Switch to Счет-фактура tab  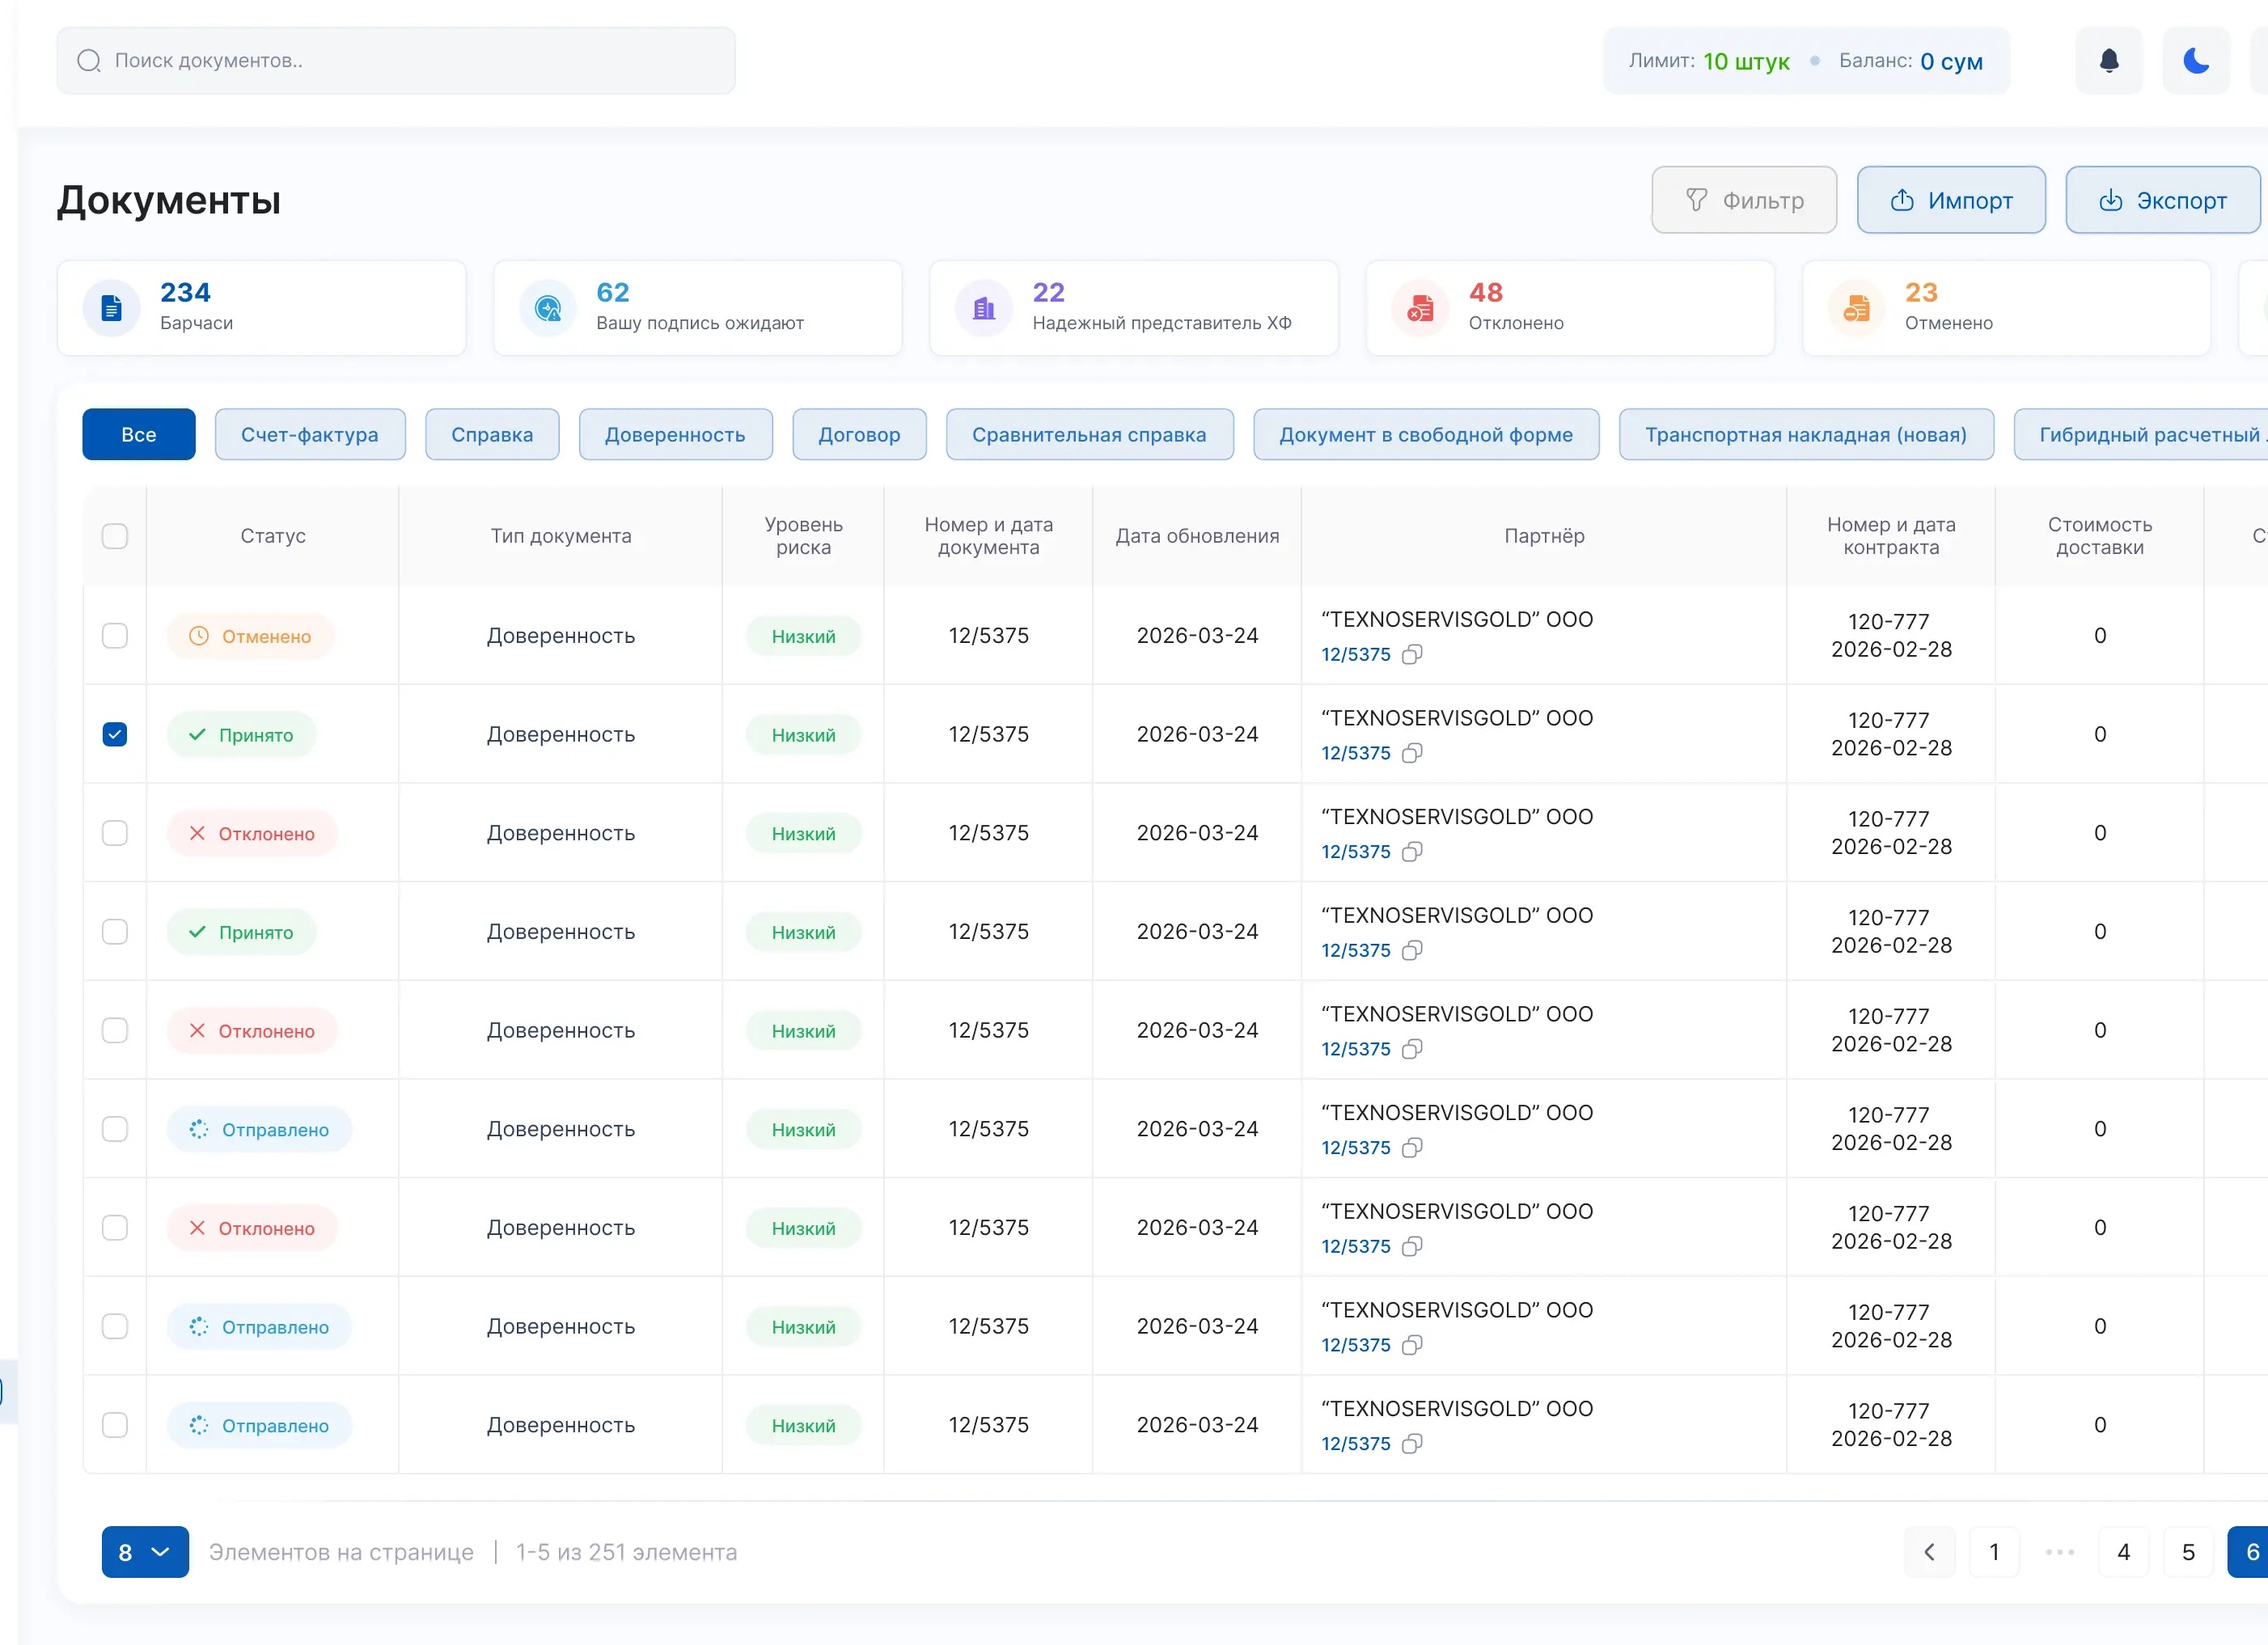(x=310, y=435)
